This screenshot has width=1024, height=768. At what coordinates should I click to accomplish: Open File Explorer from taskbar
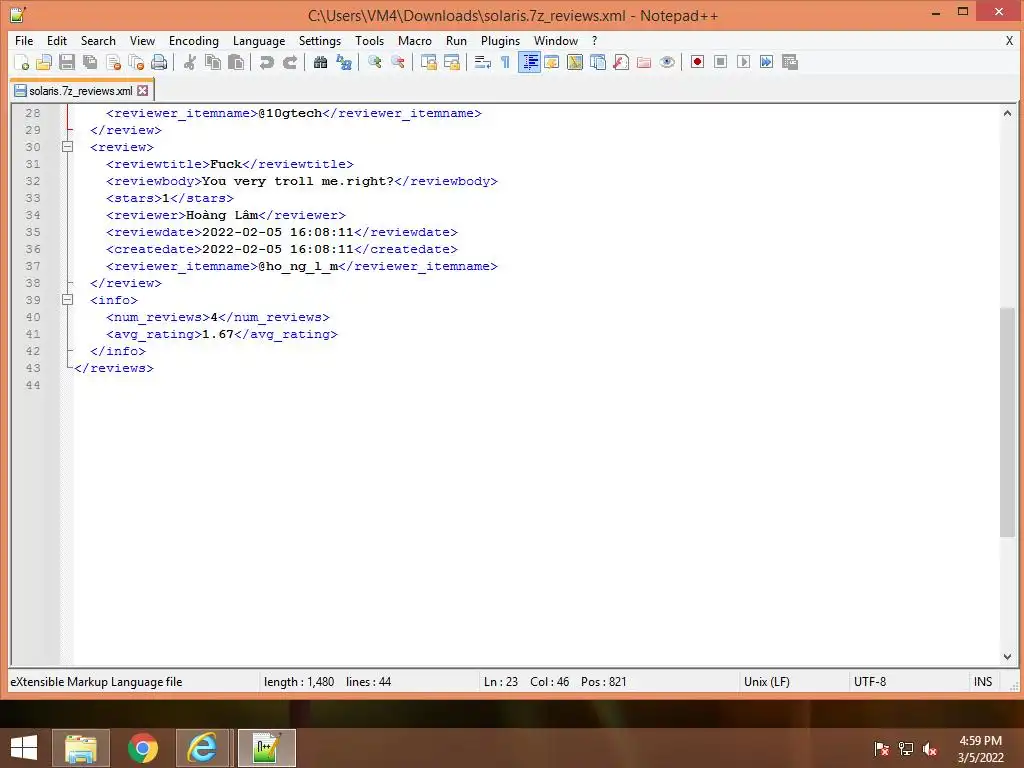81,748
